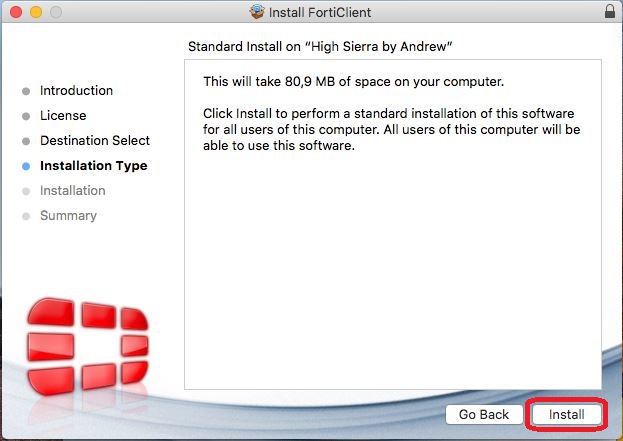Select the Introduction step in the sidebar
The width and height of the screenshot is (623, 441).
click(76, 91)
